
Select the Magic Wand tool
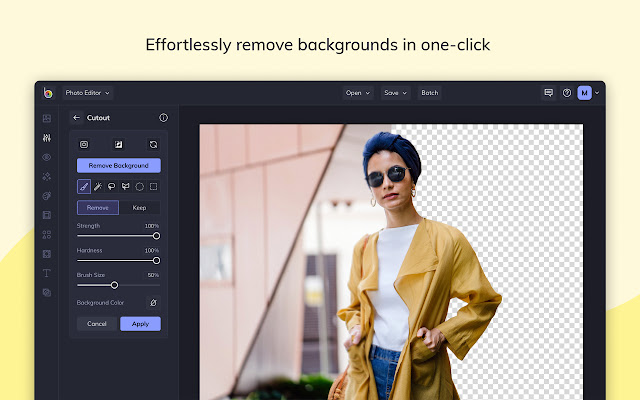point(98,187)
